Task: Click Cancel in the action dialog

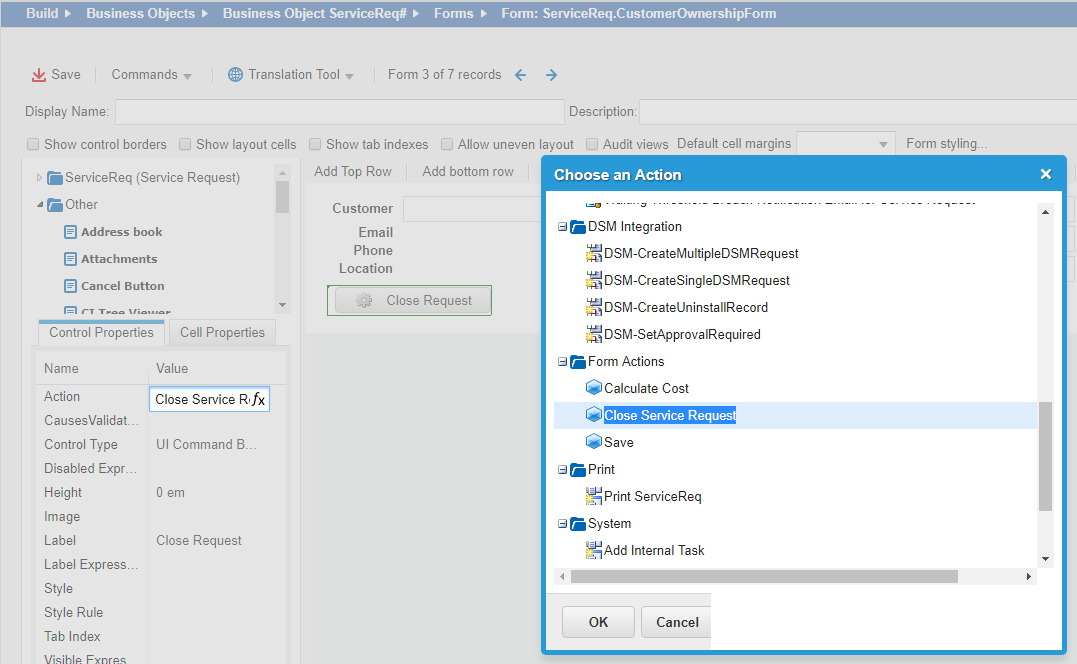Action: click(677, 622)
